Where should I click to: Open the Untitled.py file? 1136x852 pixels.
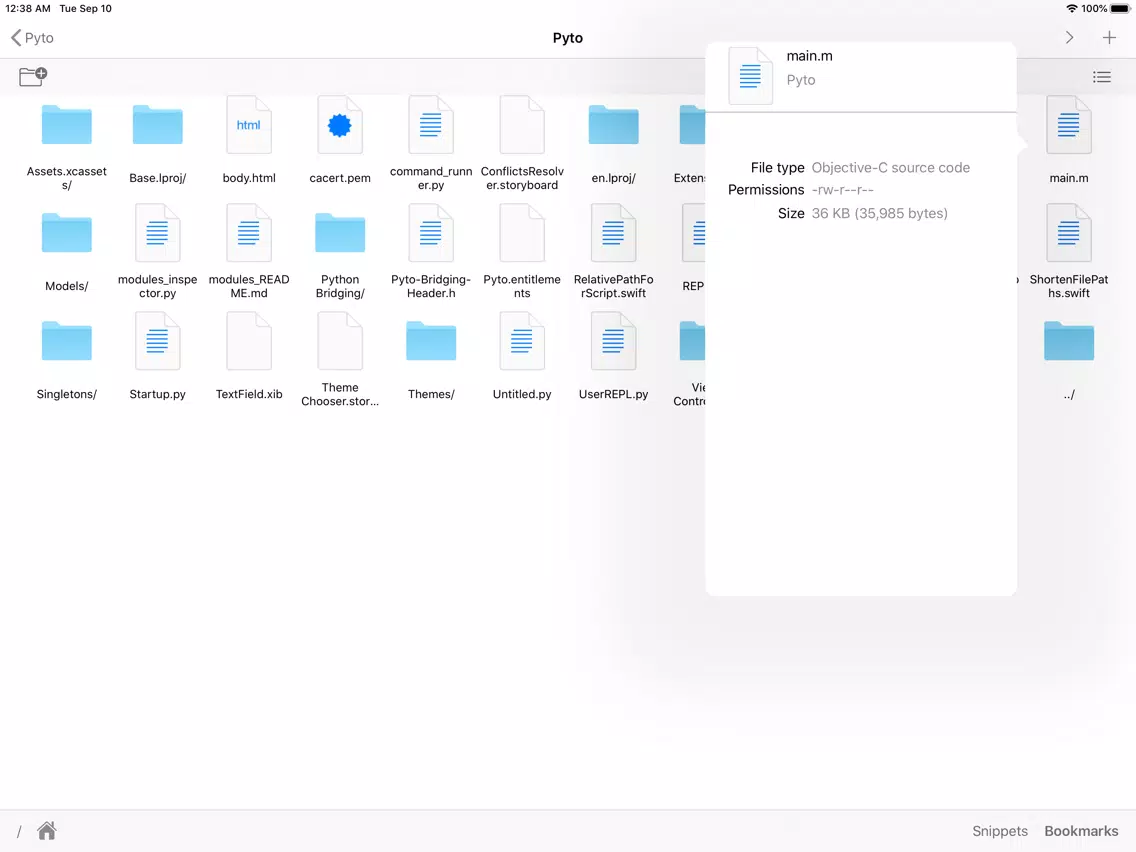pyautogui.click(x=522, y=341)
